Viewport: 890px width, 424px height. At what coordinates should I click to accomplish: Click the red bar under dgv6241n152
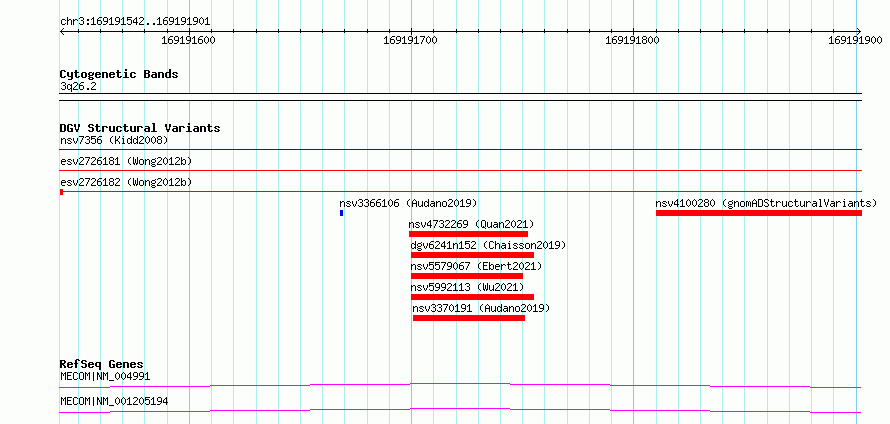pyautogui.click(x=472, y=255)
